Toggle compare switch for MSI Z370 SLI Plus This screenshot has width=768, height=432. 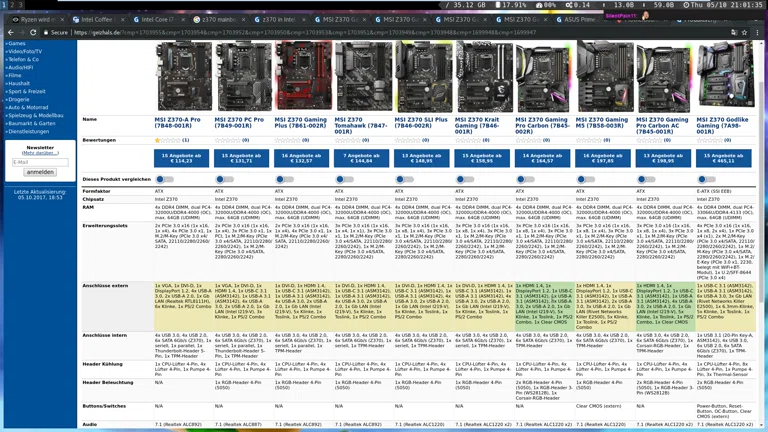pyautogui.click(x=405, y=179)
